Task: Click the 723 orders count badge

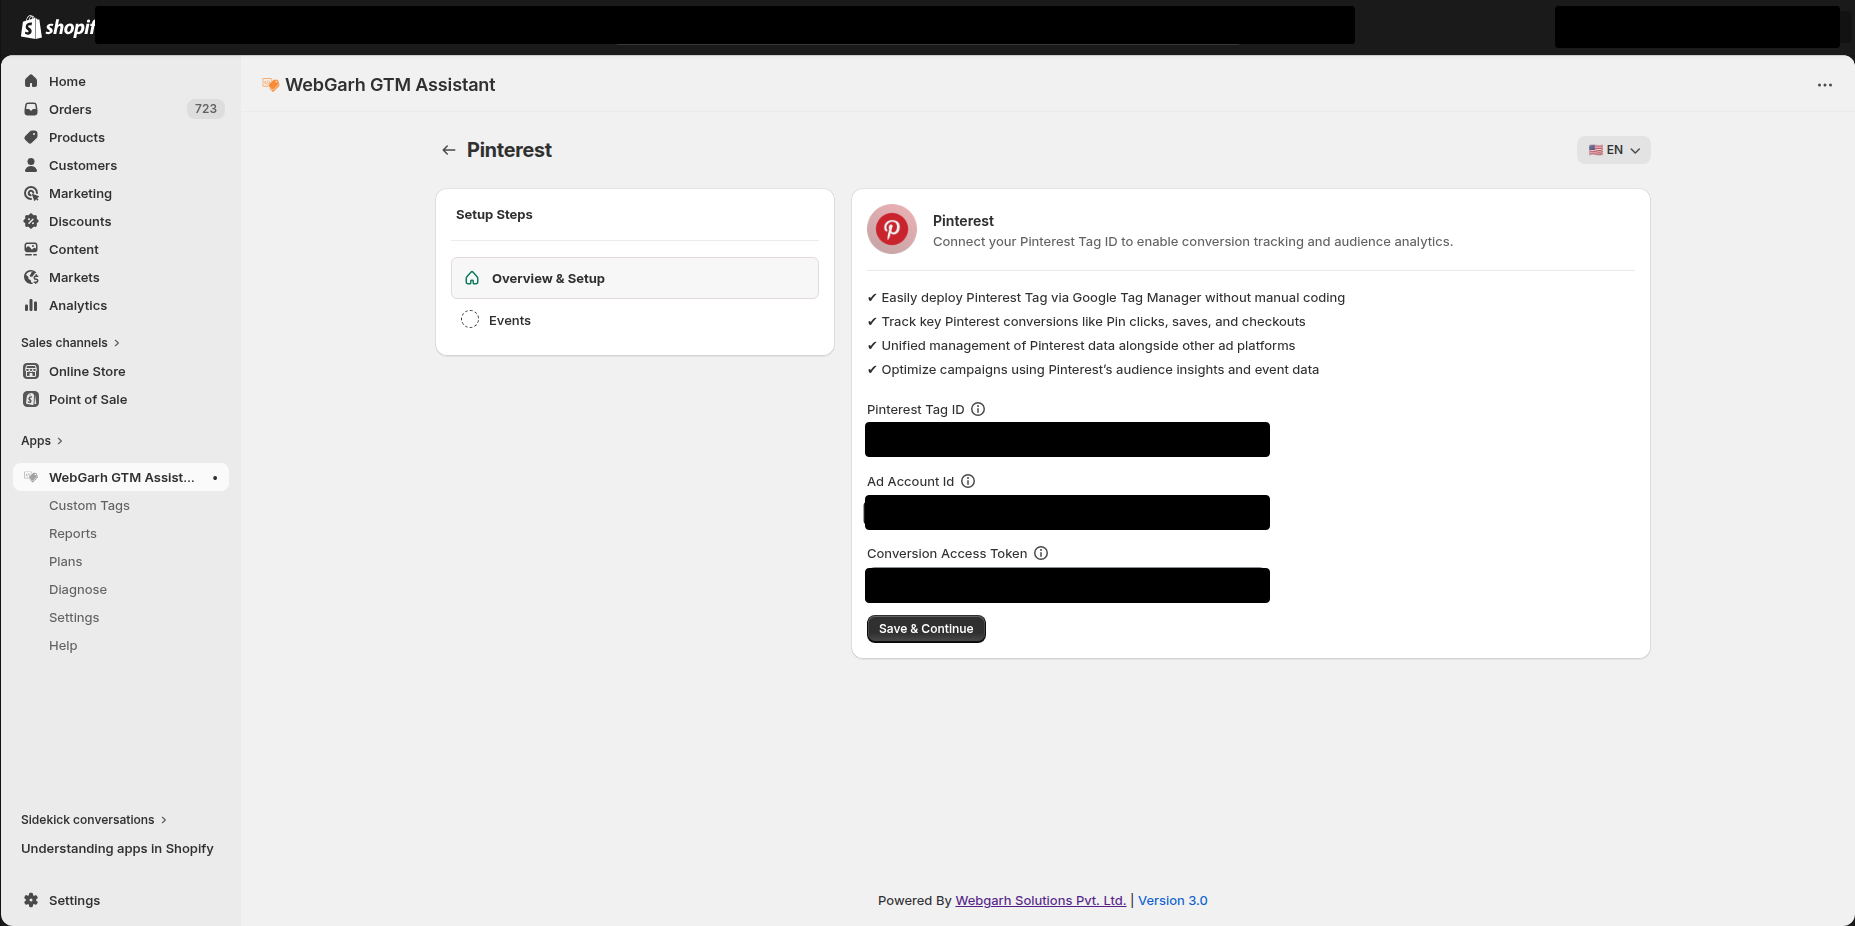Action: (x=206, y=109)
